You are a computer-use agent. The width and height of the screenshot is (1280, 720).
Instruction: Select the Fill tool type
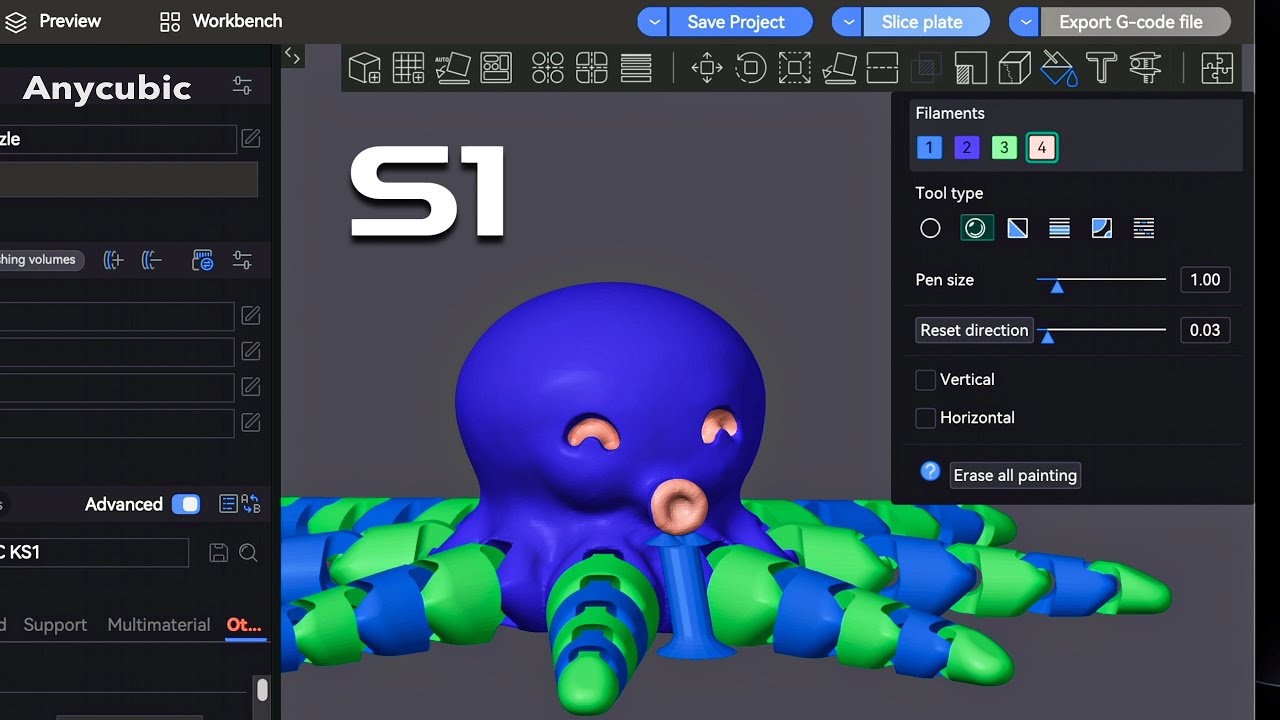click(x=1102, y=228)
